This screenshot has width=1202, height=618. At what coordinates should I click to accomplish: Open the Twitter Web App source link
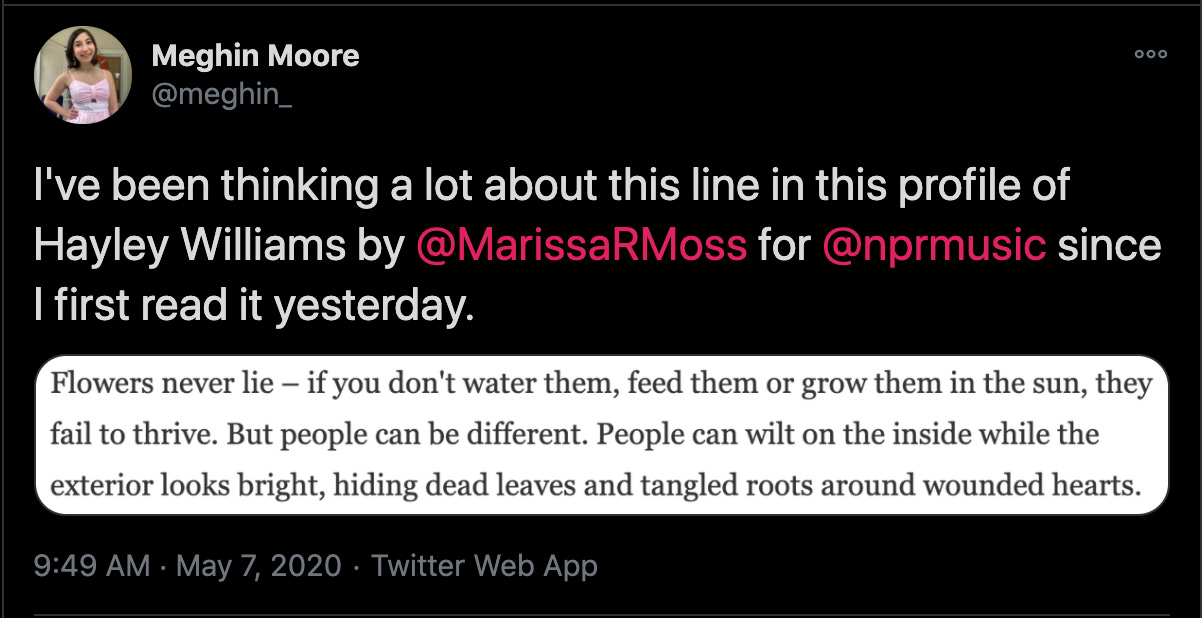(484, 567)
